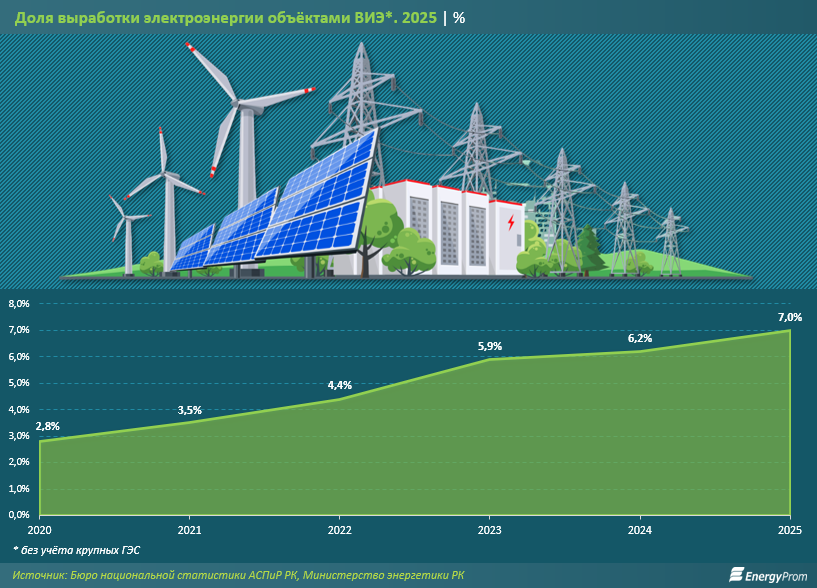
Task: Click the 8,0% y-axis label
Action: coord(19,304)
